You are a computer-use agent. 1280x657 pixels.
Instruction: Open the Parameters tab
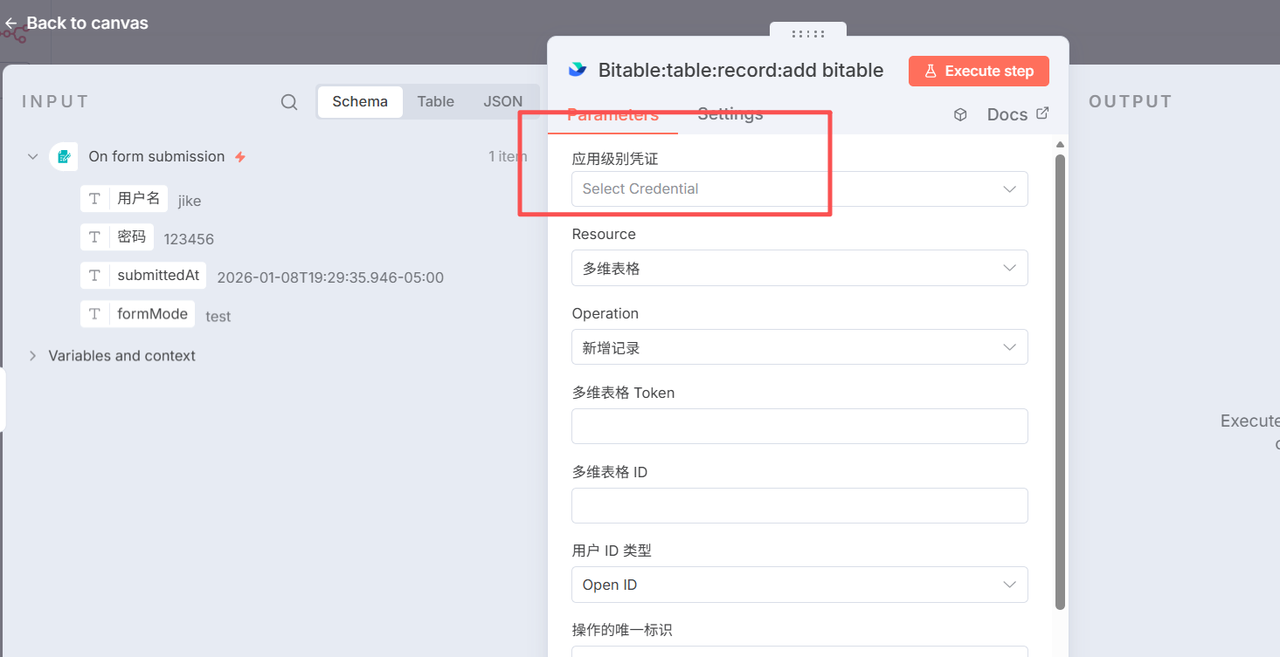(x=613, y=115)
